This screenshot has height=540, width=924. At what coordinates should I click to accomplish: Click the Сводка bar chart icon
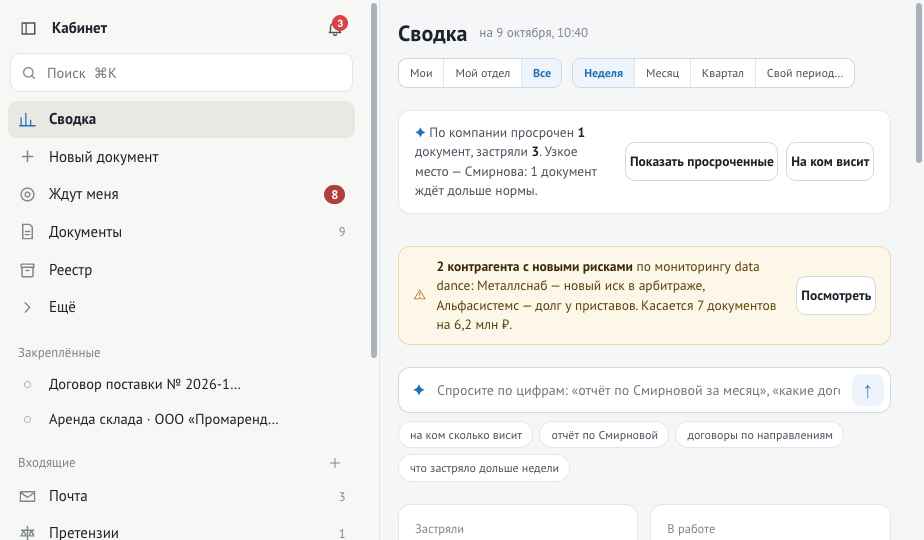(27, 119)
